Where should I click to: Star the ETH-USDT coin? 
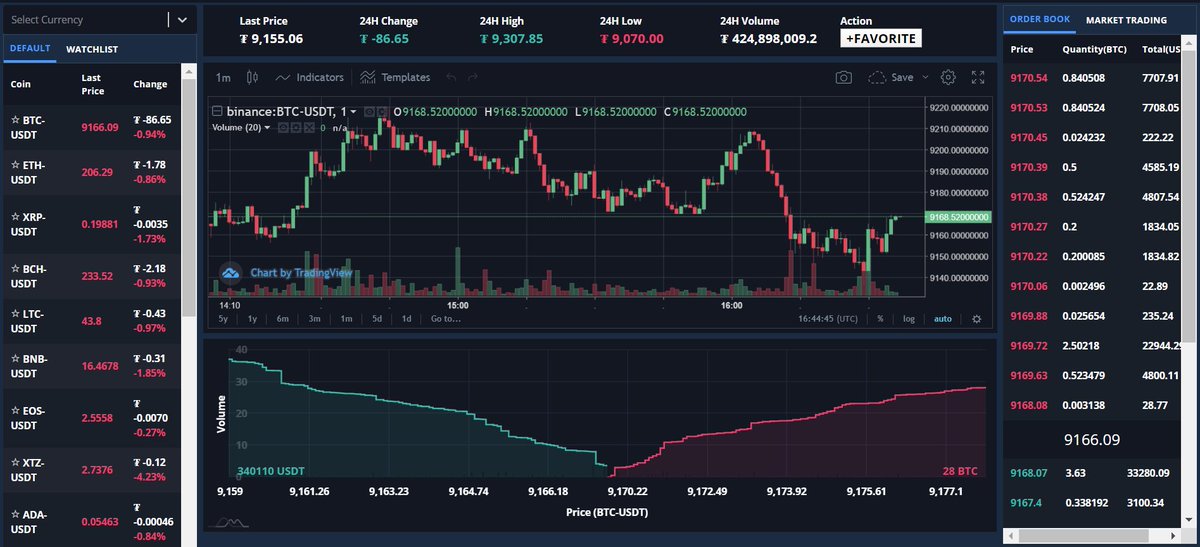pyautogui.click(x=15, y=165)
